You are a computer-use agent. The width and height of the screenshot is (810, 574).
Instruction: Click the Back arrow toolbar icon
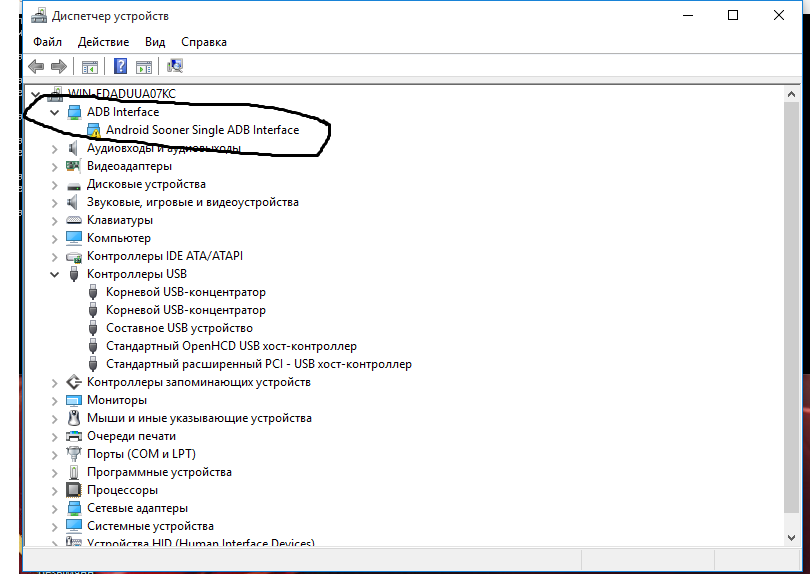pyautogui.click(x=36, y=67)
